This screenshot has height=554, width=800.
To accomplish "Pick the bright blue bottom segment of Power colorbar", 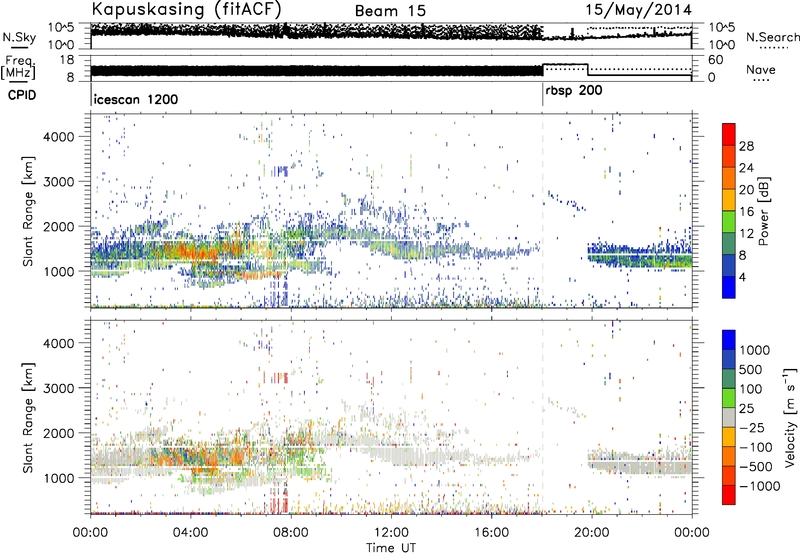I will (x=729, y=287).
